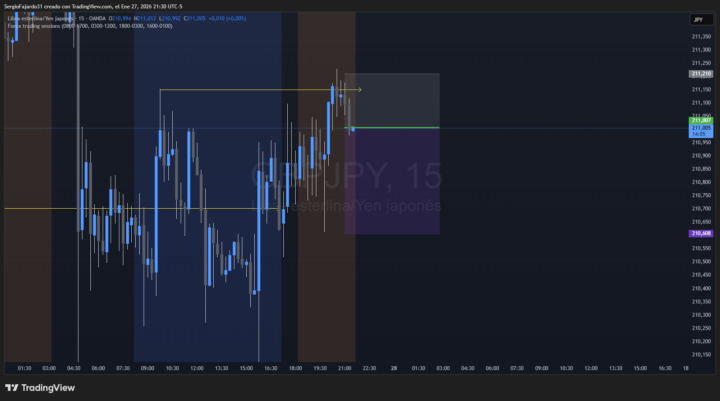Click the 210,950 price scale label

701,142
